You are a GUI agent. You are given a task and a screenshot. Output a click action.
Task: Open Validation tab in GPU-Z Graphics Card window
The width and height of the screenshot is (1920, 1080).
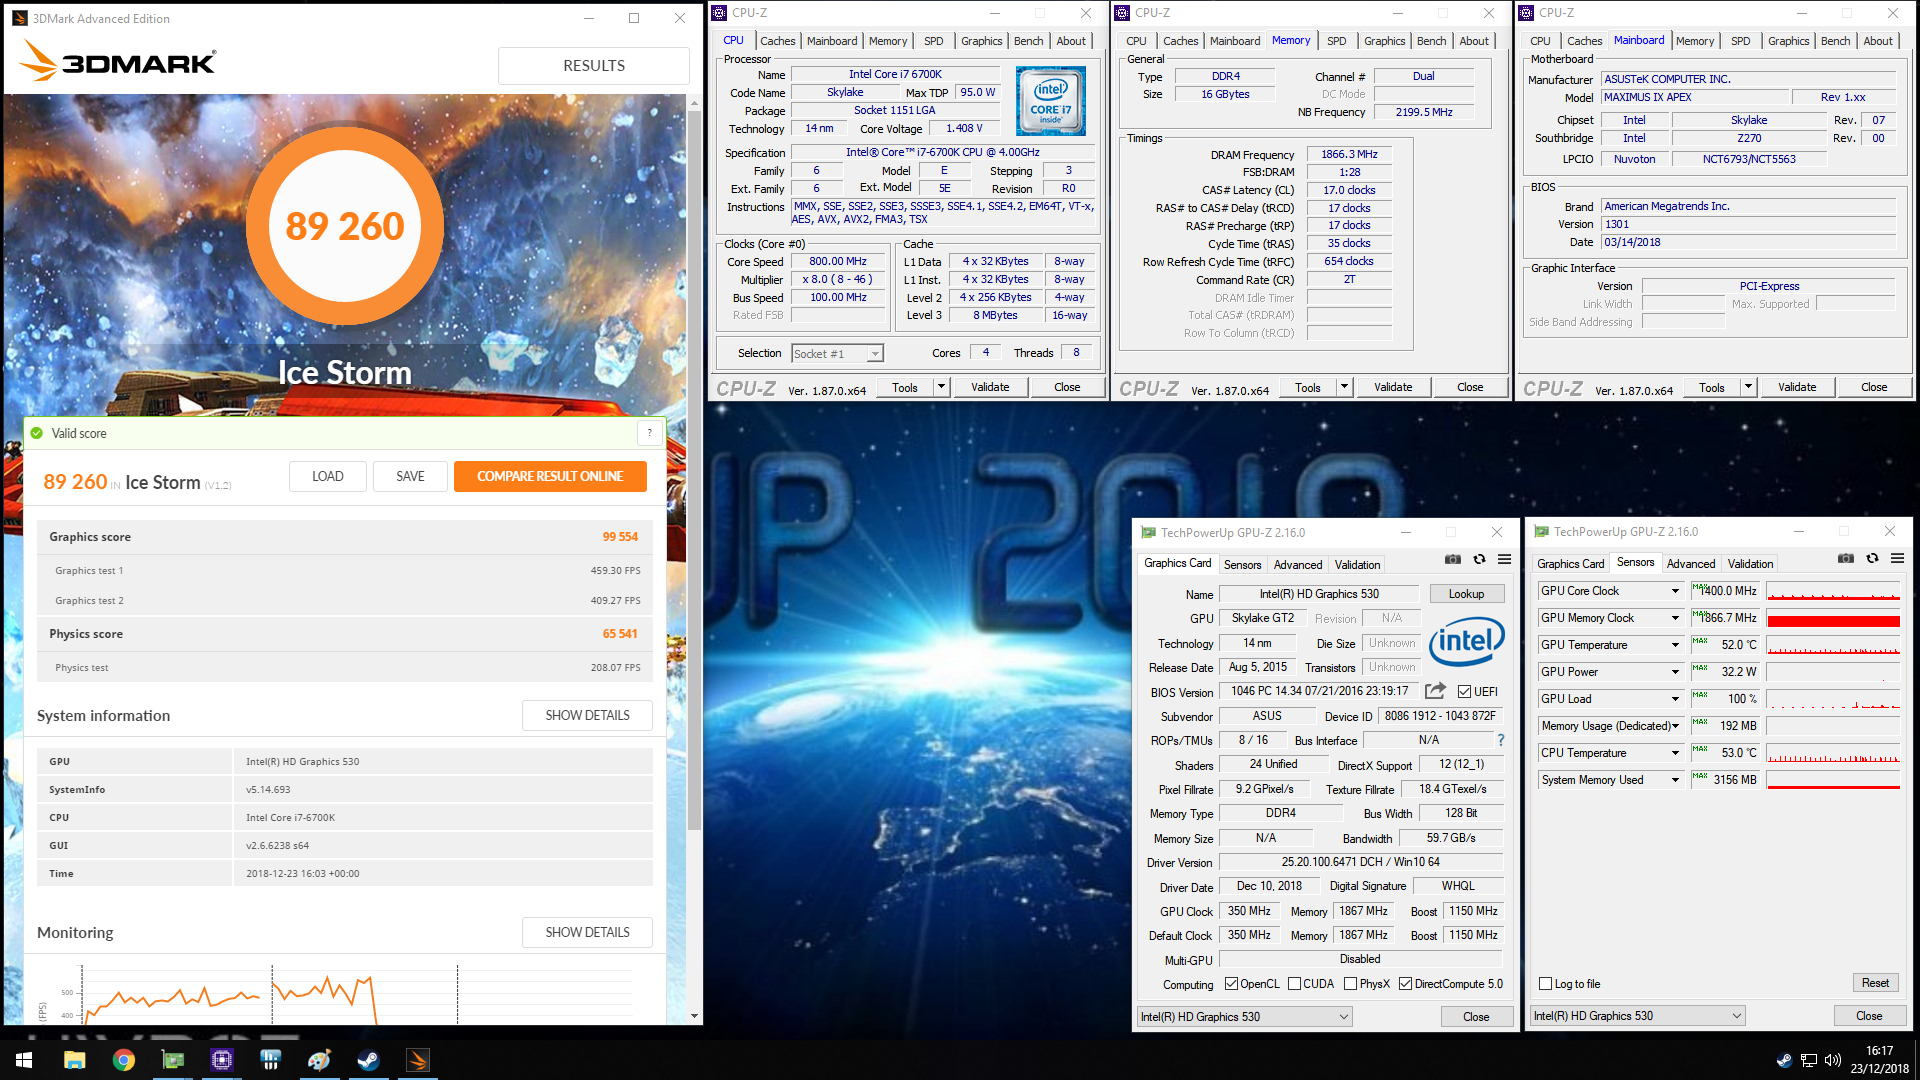(1357, 565)
